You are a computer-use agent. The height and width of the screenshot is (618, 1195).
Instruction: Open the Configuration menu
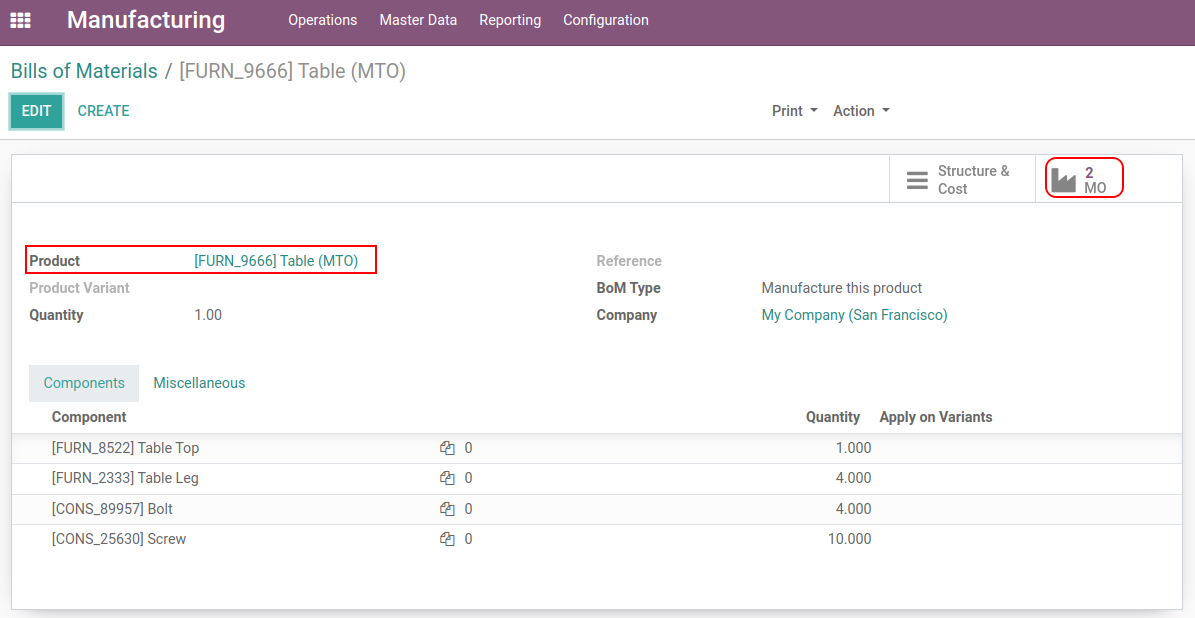(605, 20)
